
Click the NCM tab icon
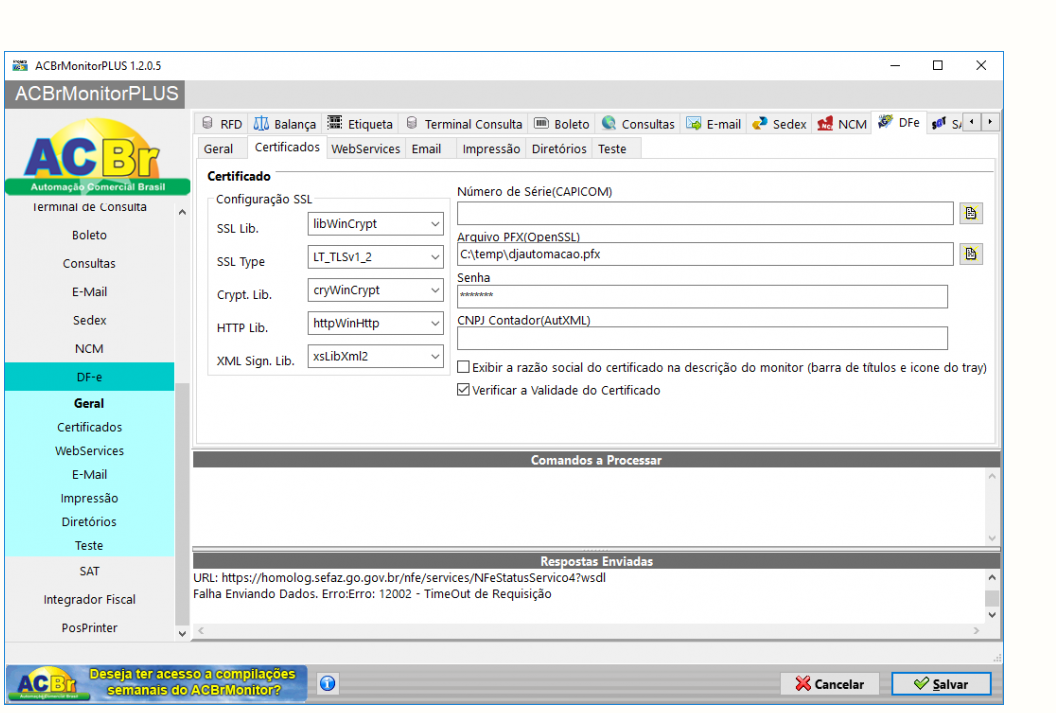click(x=825, y=124)
